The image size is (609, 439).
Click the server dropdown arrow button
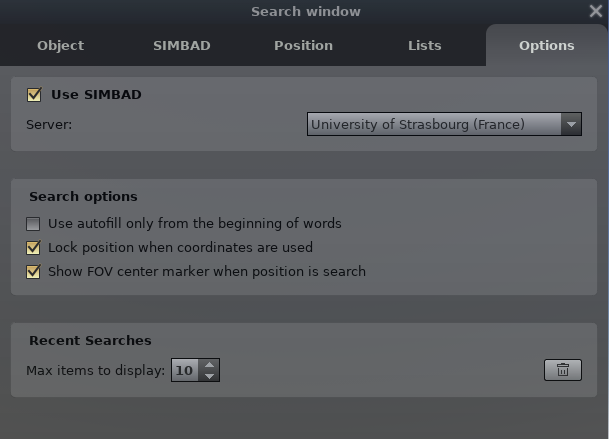coord(571,125)
